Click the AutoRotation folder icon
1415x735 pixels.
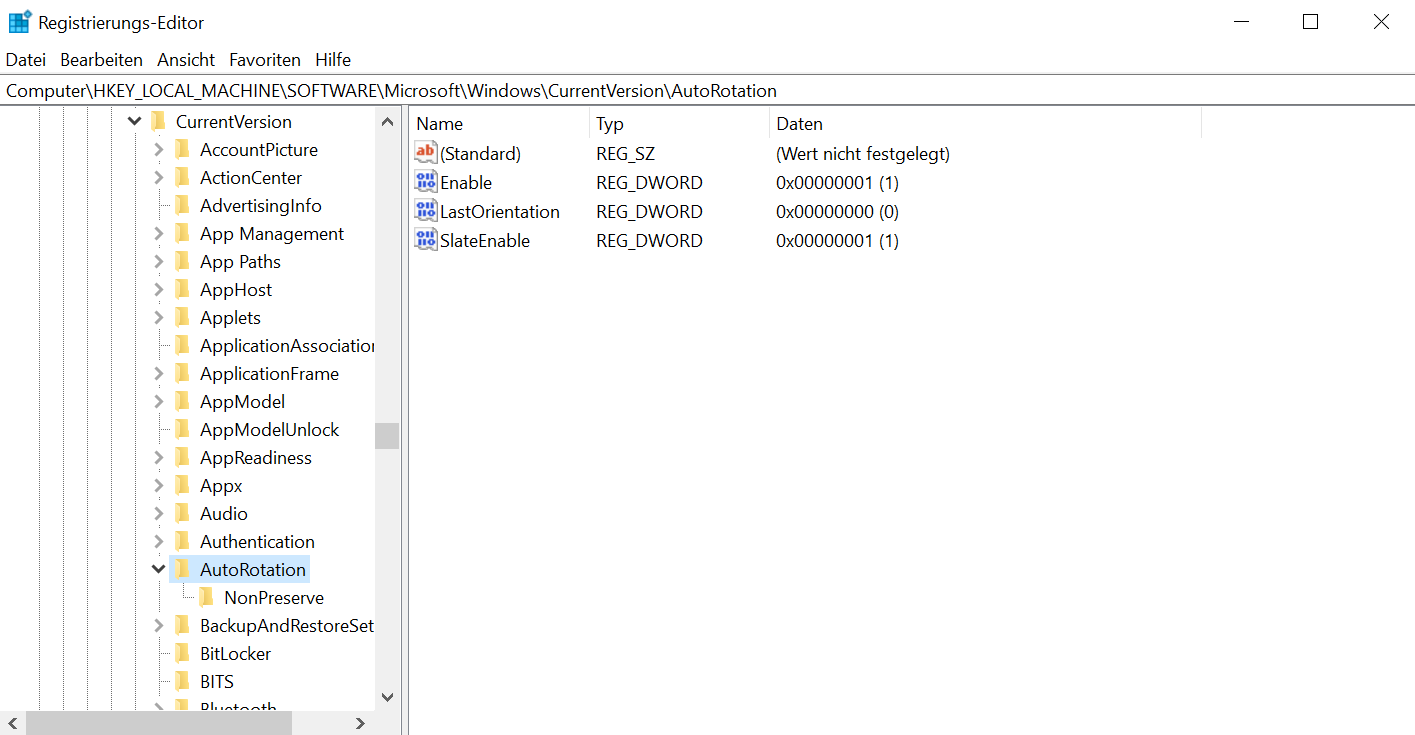coord(182,569)
